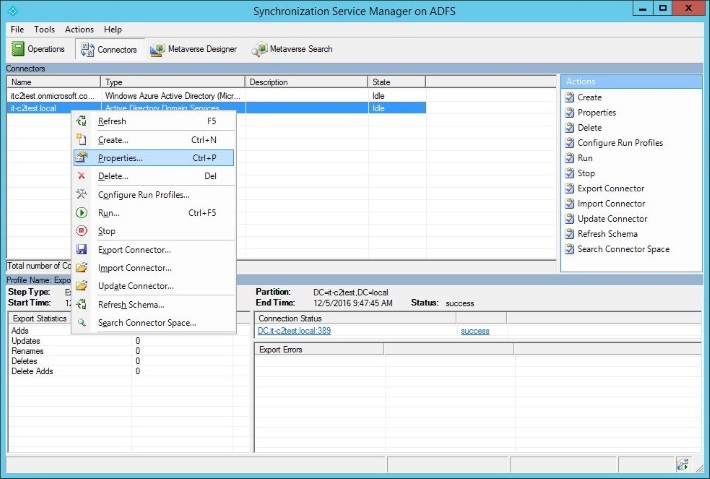The height and width of the screenshot is (479, 710).
Task: Click the Import Connector folder icon
Action: pyautogui.click(x=82, y=268)
